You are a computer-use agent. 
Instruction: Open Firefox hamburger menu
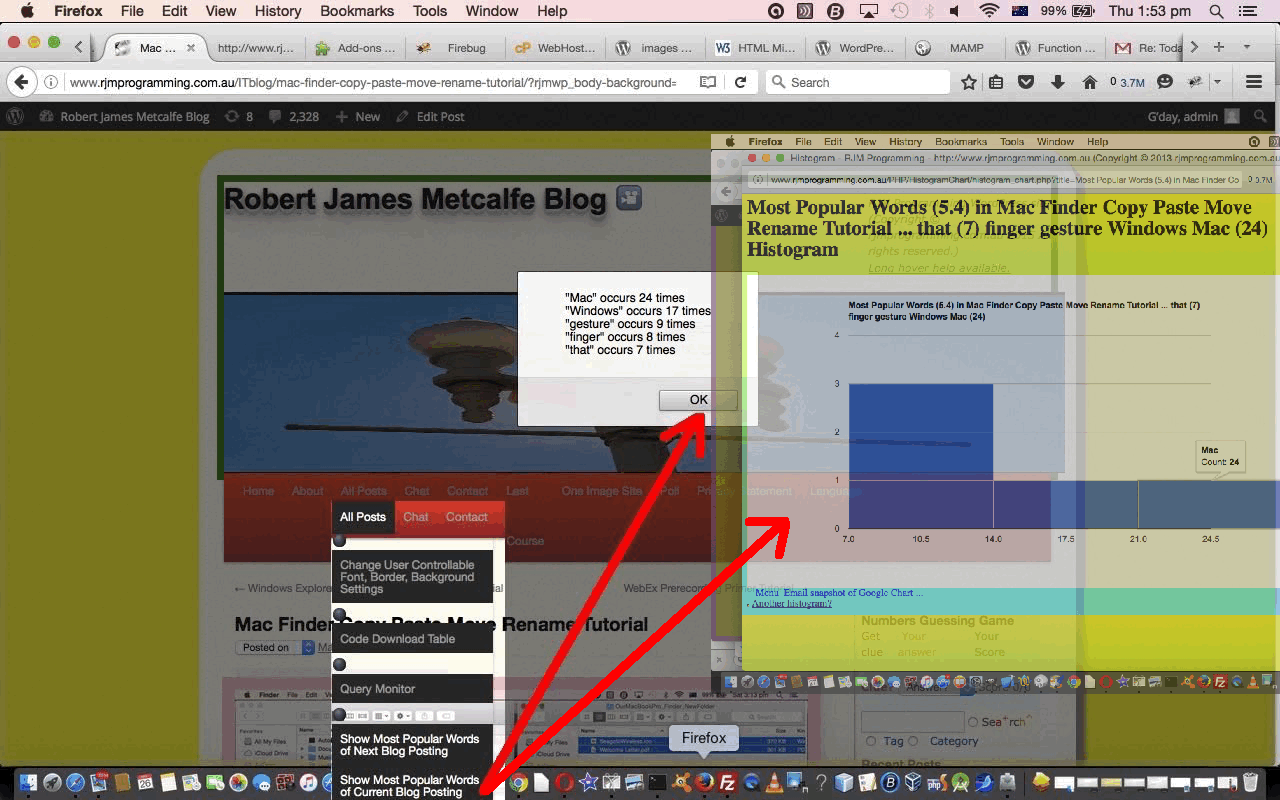tap(1253, 82)
